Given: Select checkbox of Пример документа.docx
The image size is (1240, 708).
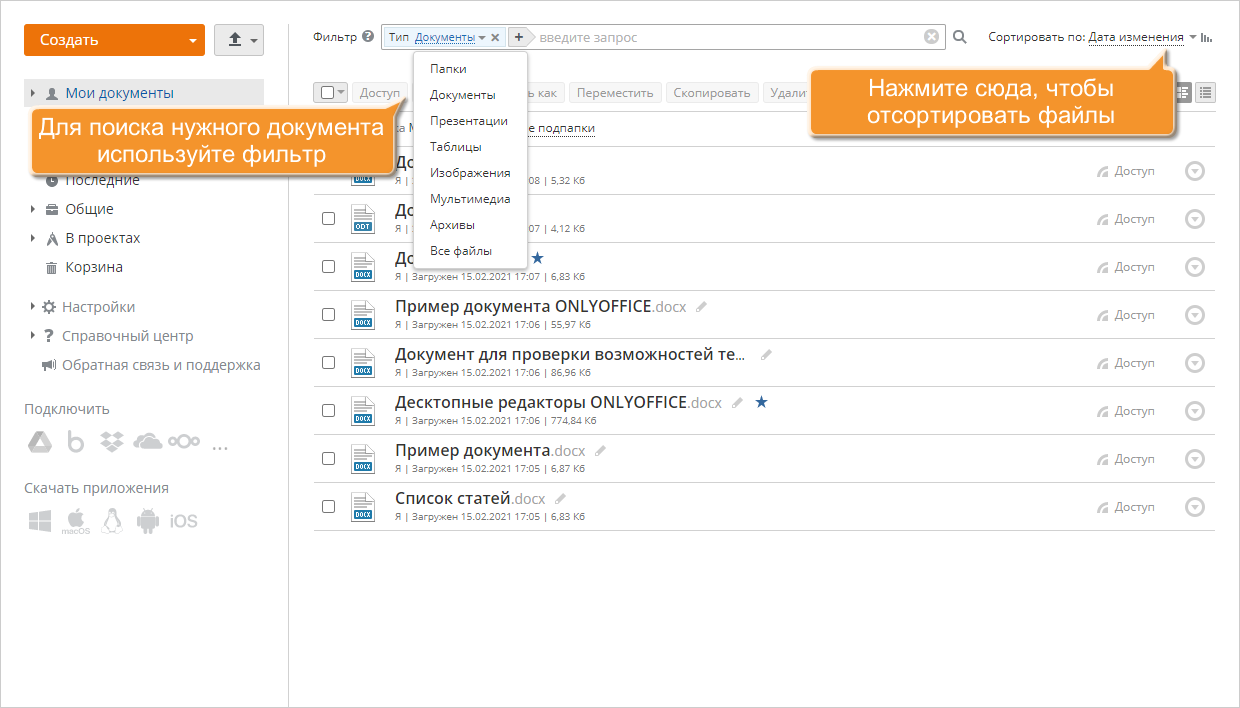Looking at the screenshot, I should pos(328,458).
